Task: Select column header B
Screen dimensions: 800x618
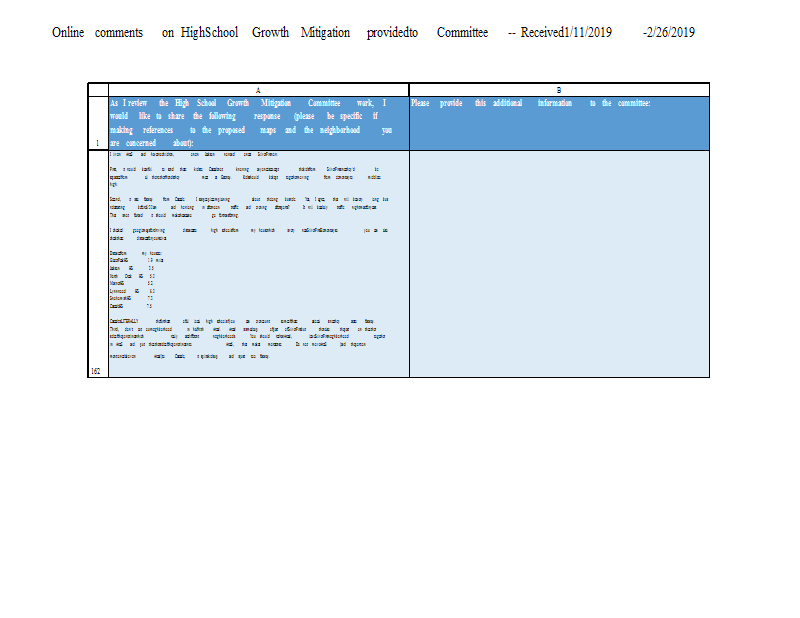Action: [x=559, y=90]
